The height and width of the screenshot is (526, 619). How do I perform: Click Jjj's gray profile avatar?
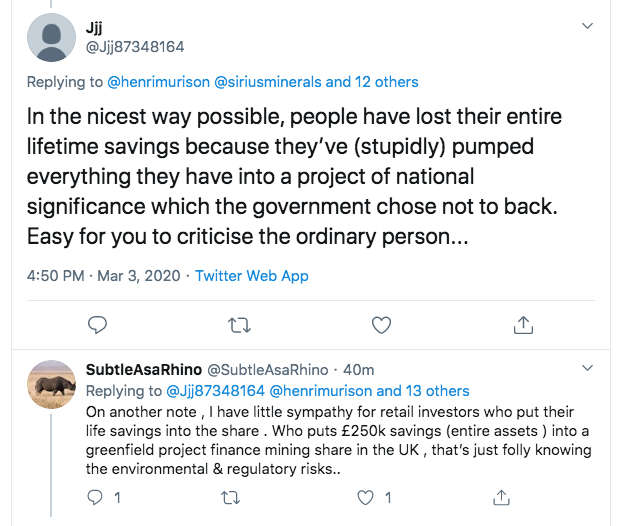(51, 37)
